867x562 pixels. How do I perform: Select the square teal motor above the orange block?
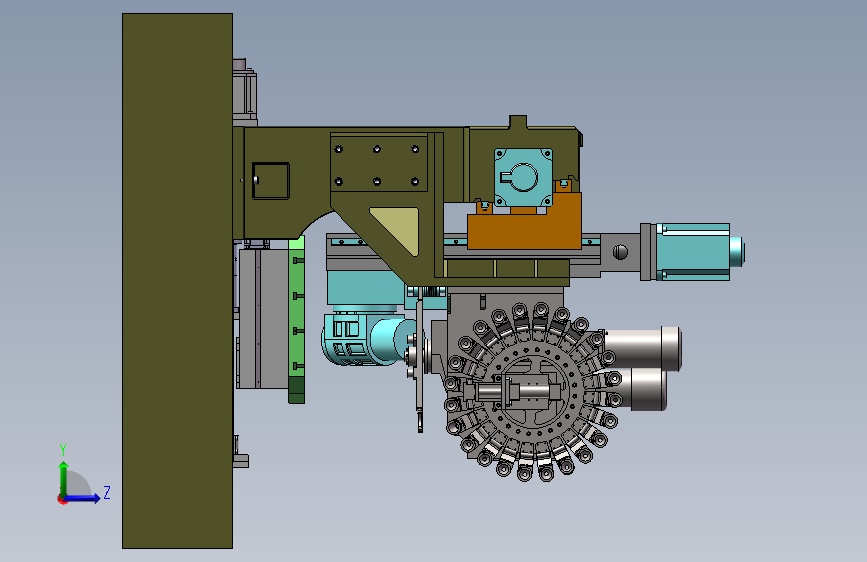coord(523,177)
